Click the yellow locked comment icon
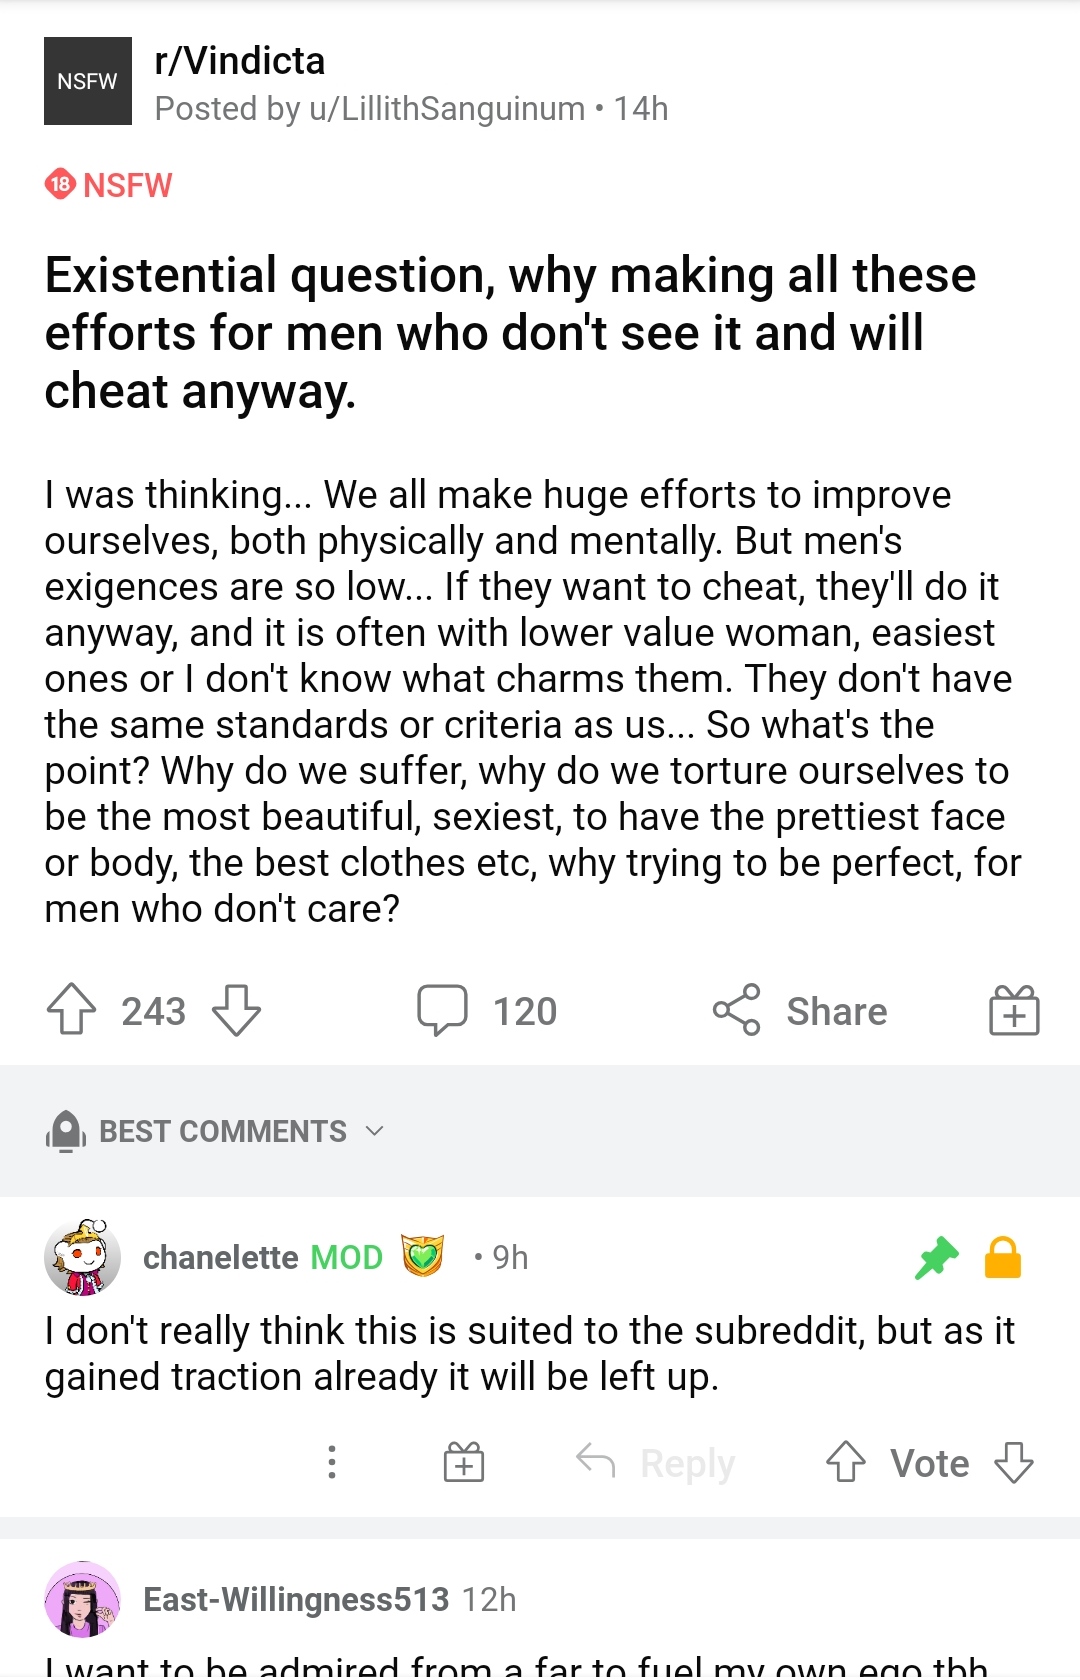The image size is (1080, 1680). 1003,1258
